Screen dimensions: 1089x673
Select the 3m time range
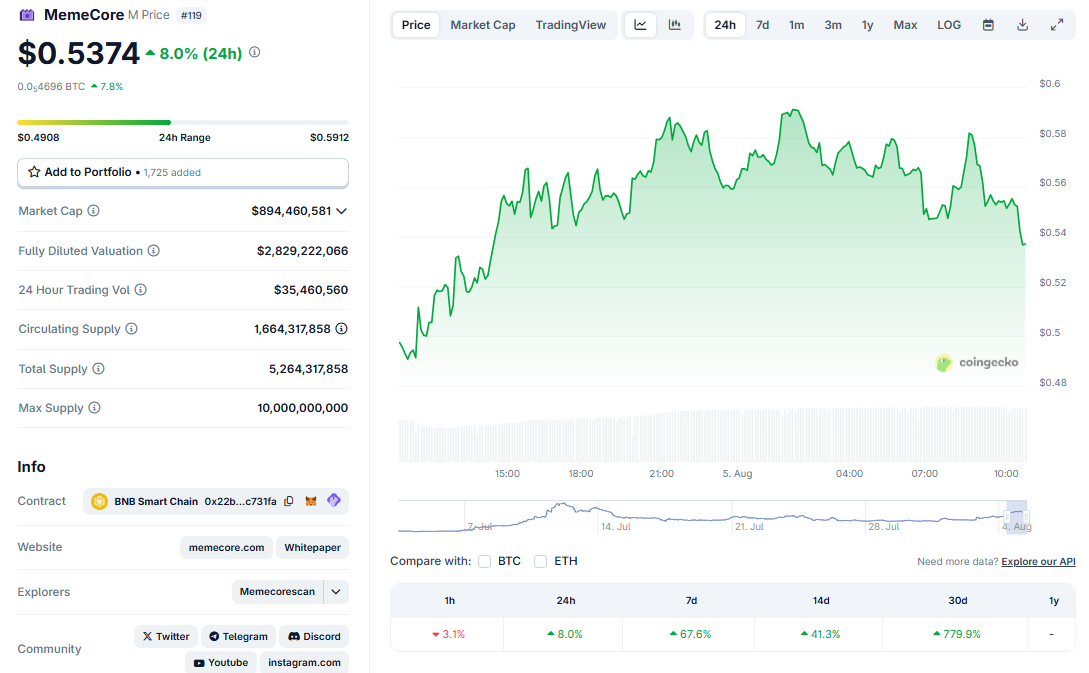click(x=833, y=25)
